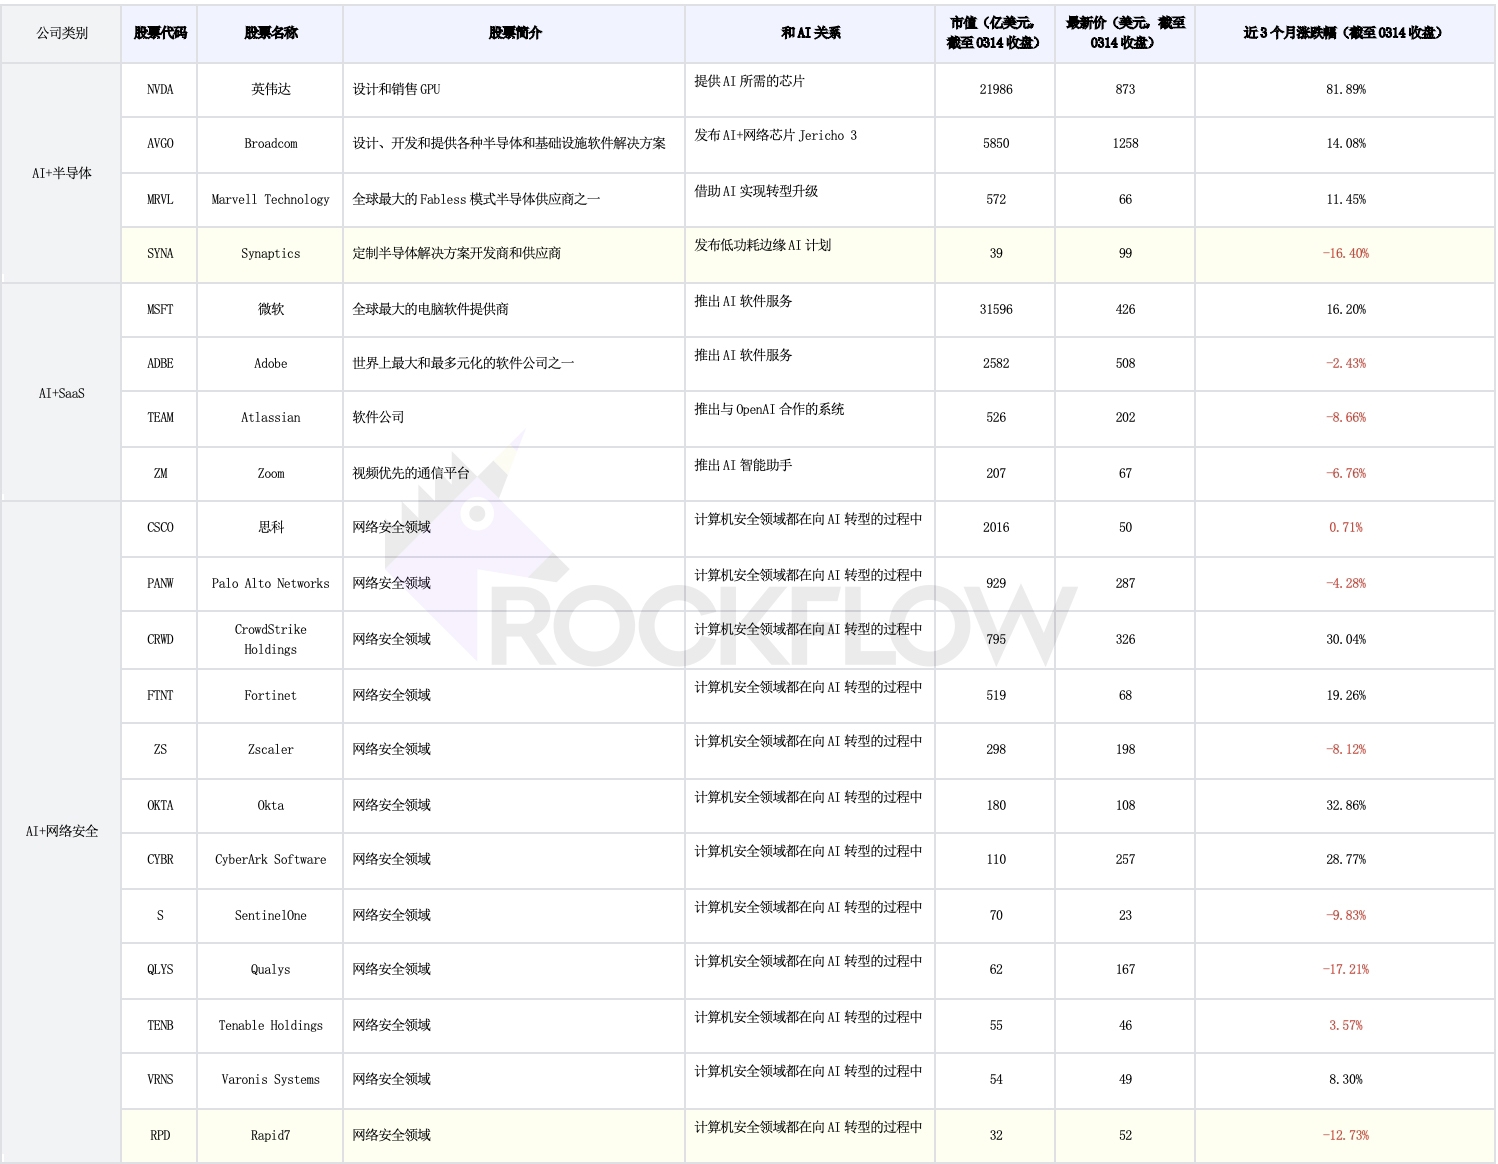Click the 和AI关系 column header
Screen dimensions: 1498x1164
(810, 33)
